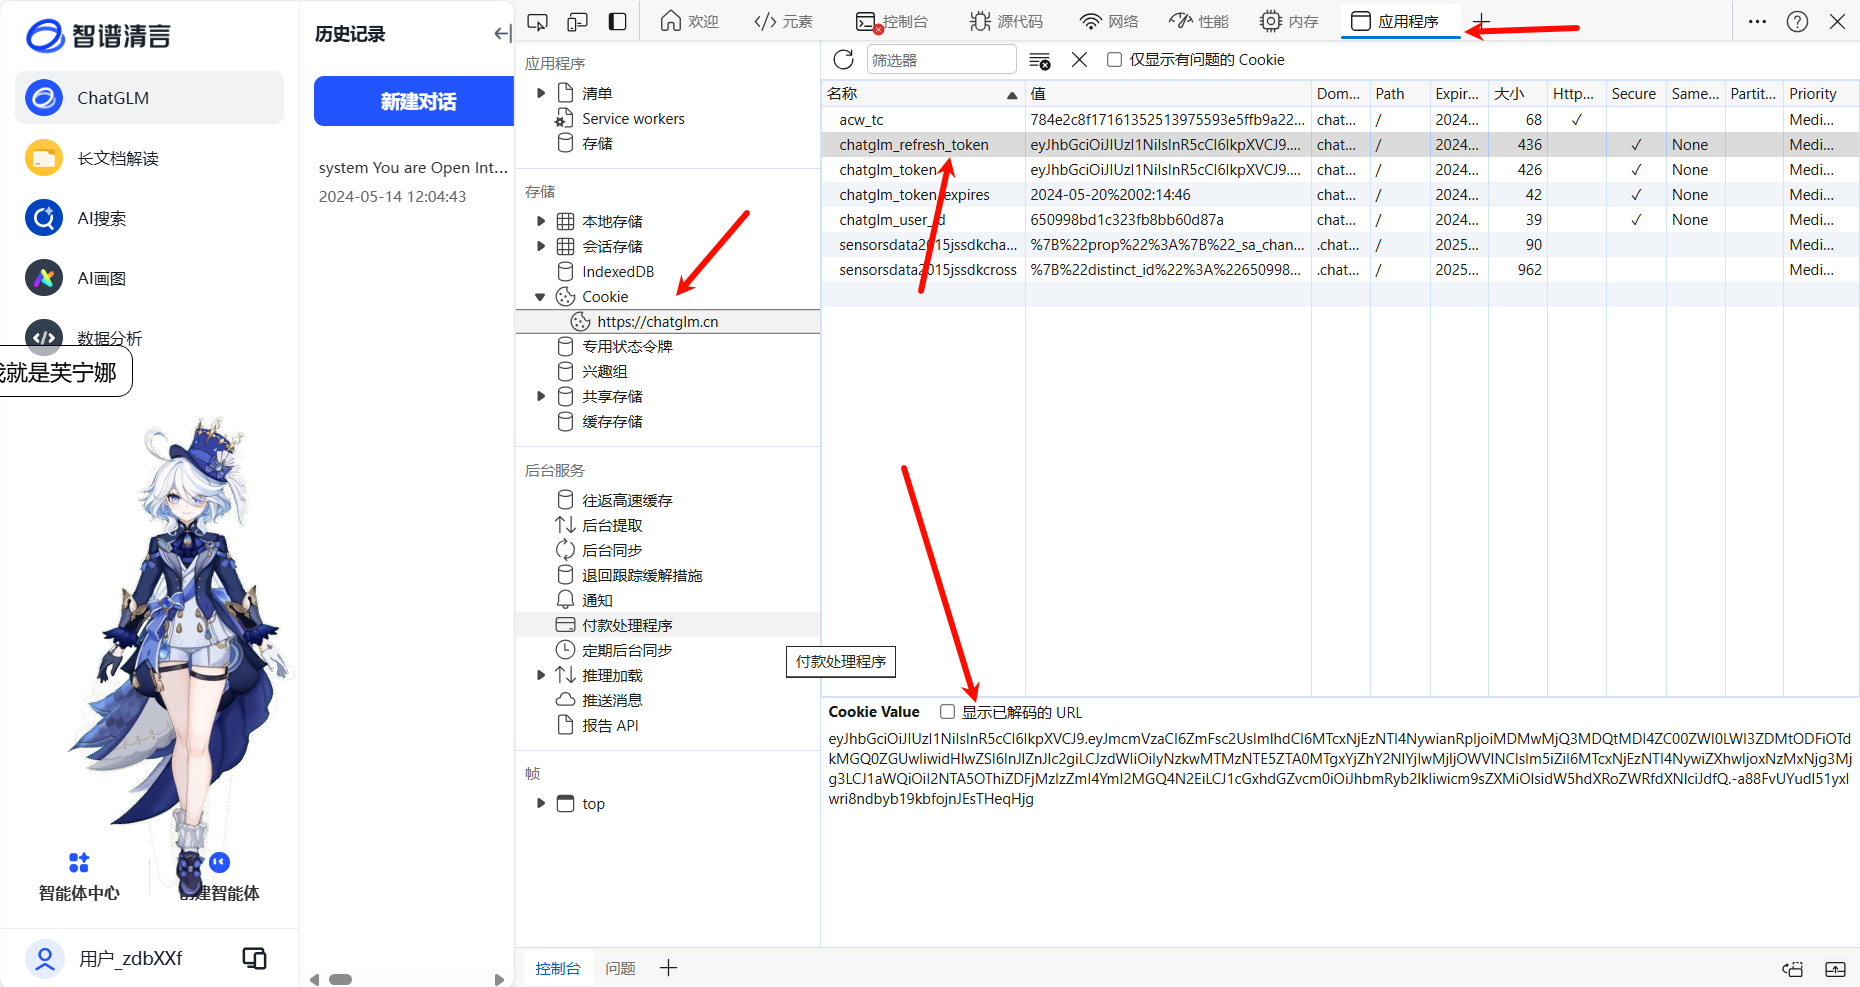
Task: Open DevTools more options menu
Action: [x=1757, y=21]
